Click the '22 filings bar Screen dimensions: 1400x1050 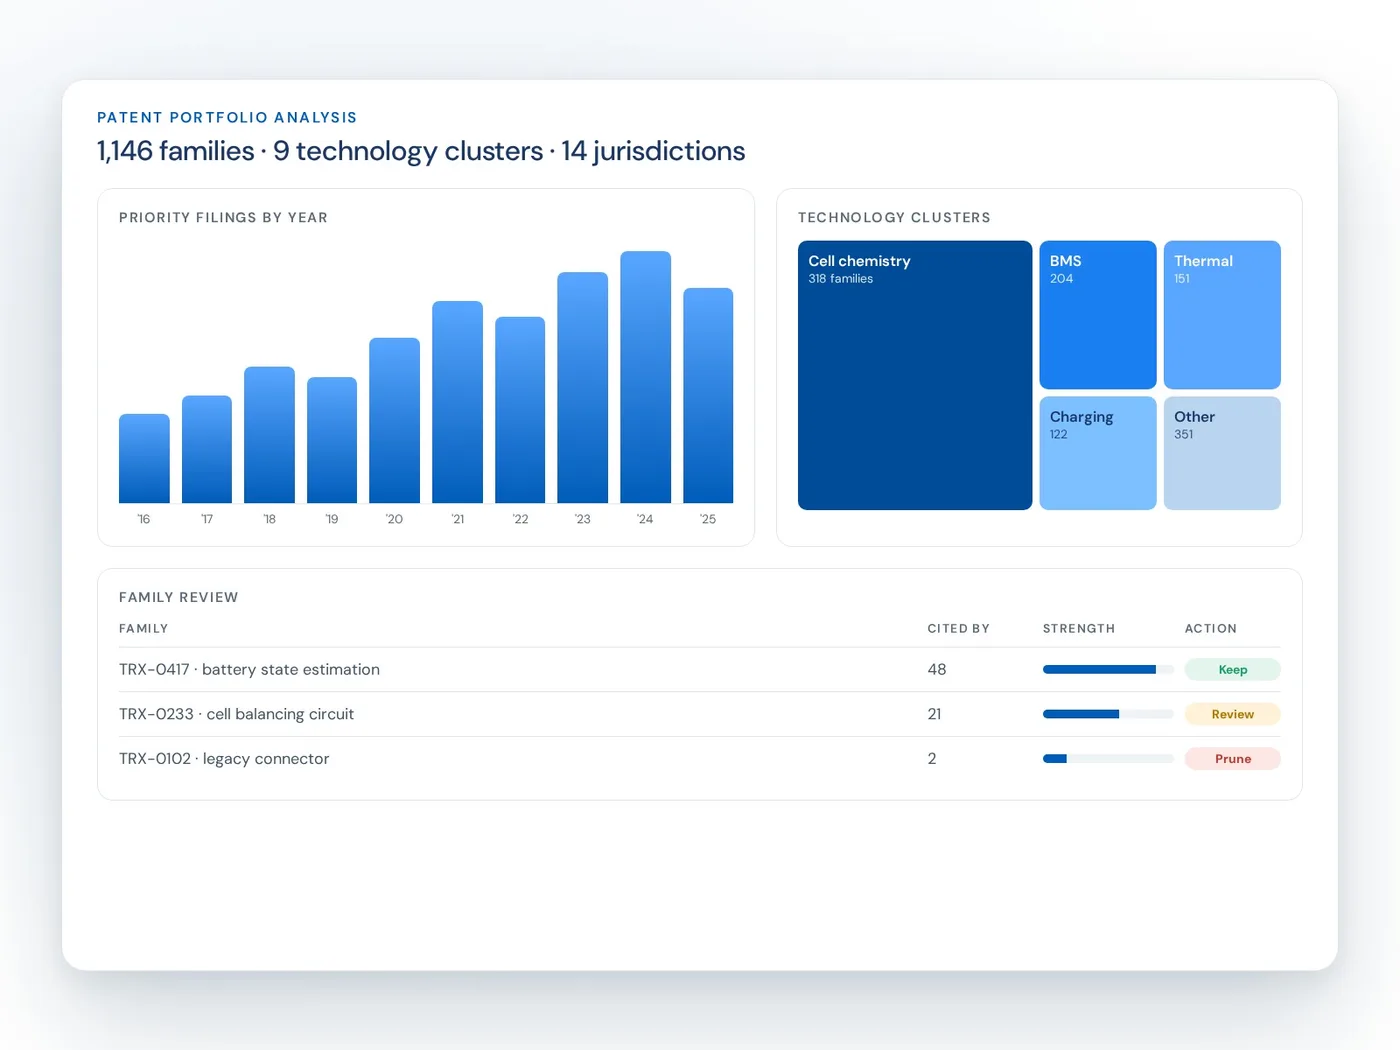click(520, 410)
